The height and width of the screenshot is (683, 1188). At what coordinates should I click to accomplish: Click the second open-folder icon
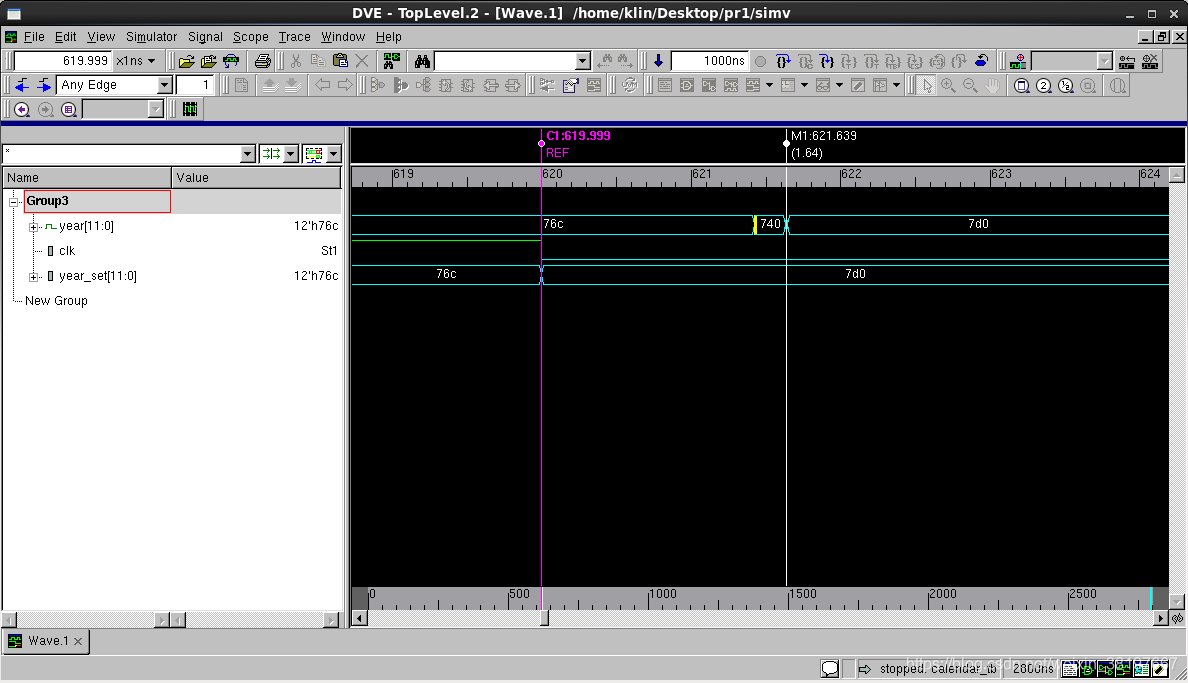point(208,61)
